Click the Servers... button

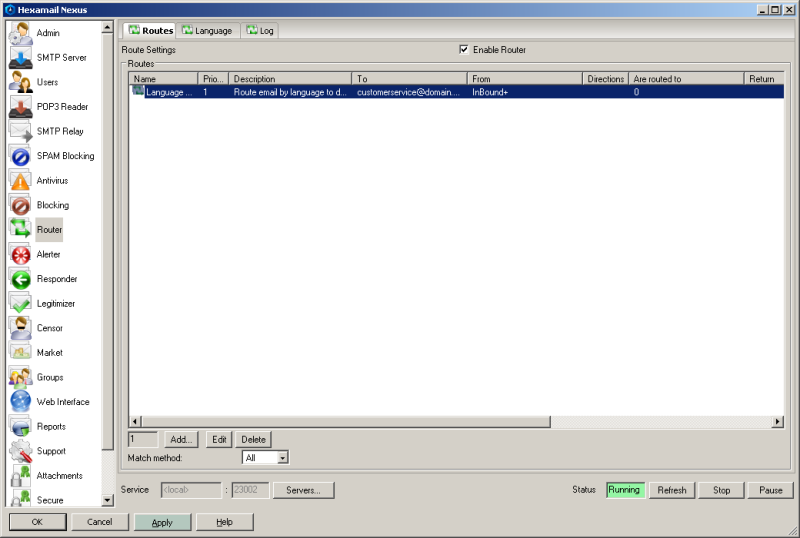(303, 490)
